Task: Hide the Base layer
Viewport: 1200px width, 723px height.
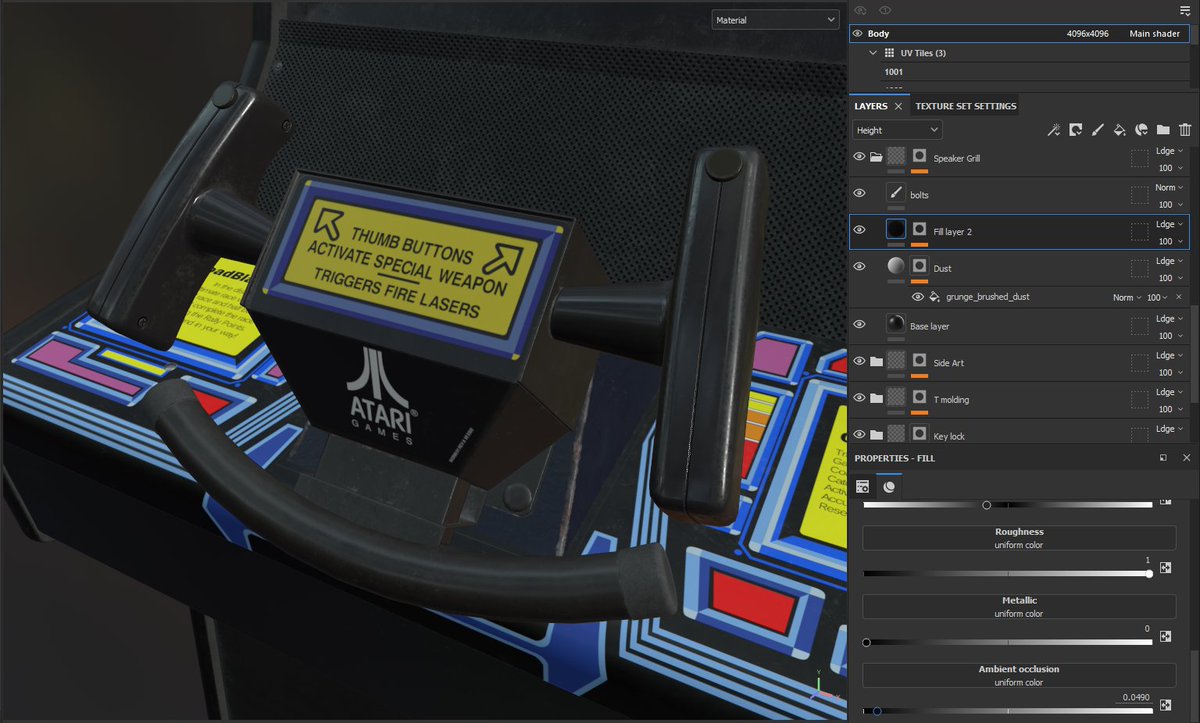Action: click(859, 324)
